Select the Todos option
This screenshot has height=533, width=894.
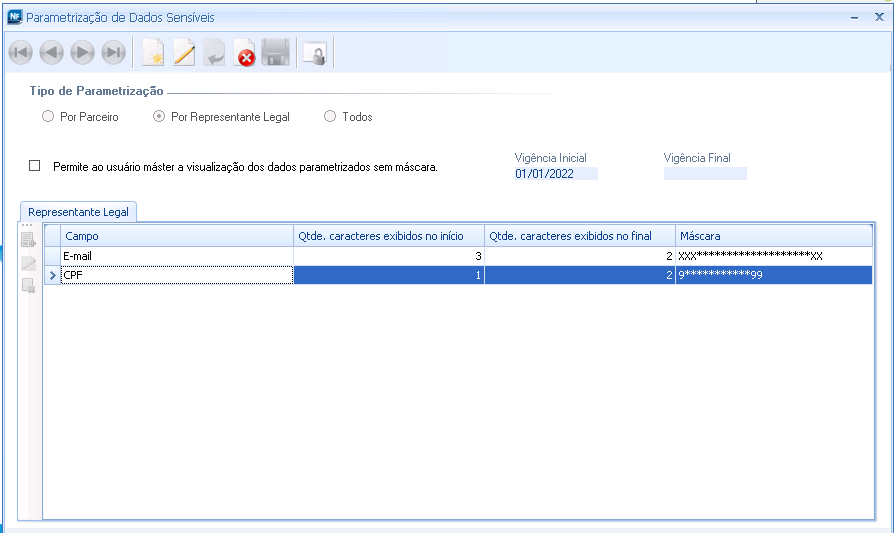tap(330, 116)
